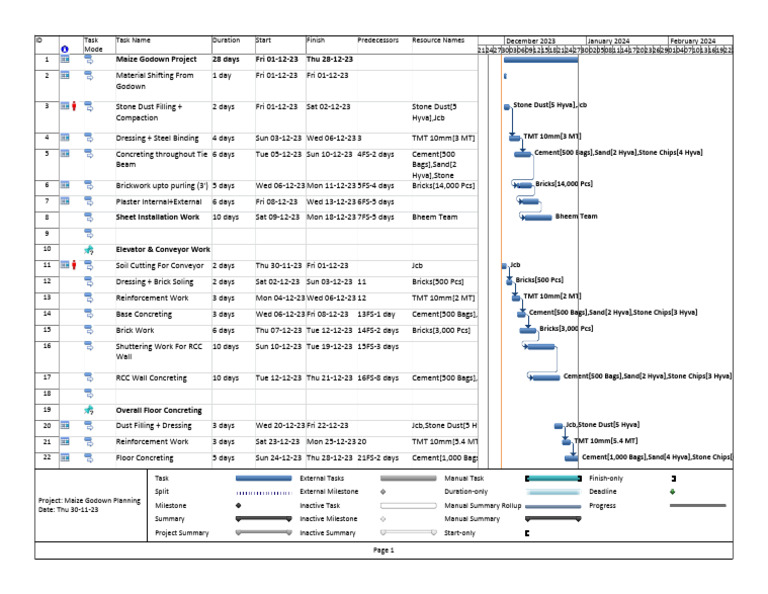The height and width of the screenshot is (594, 768).
Task: Click red overallocation icon in Soil Cutting For Conveyor row
Action: click(x=74, y=265)
